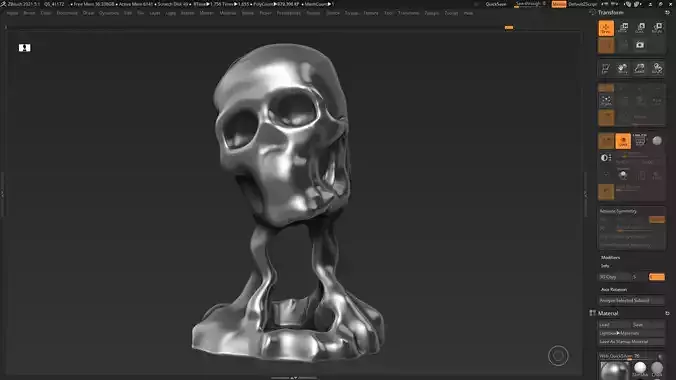Select the gray material sphere on the right
This screenshot has width=676, height=380.
(x=657, y=369)
